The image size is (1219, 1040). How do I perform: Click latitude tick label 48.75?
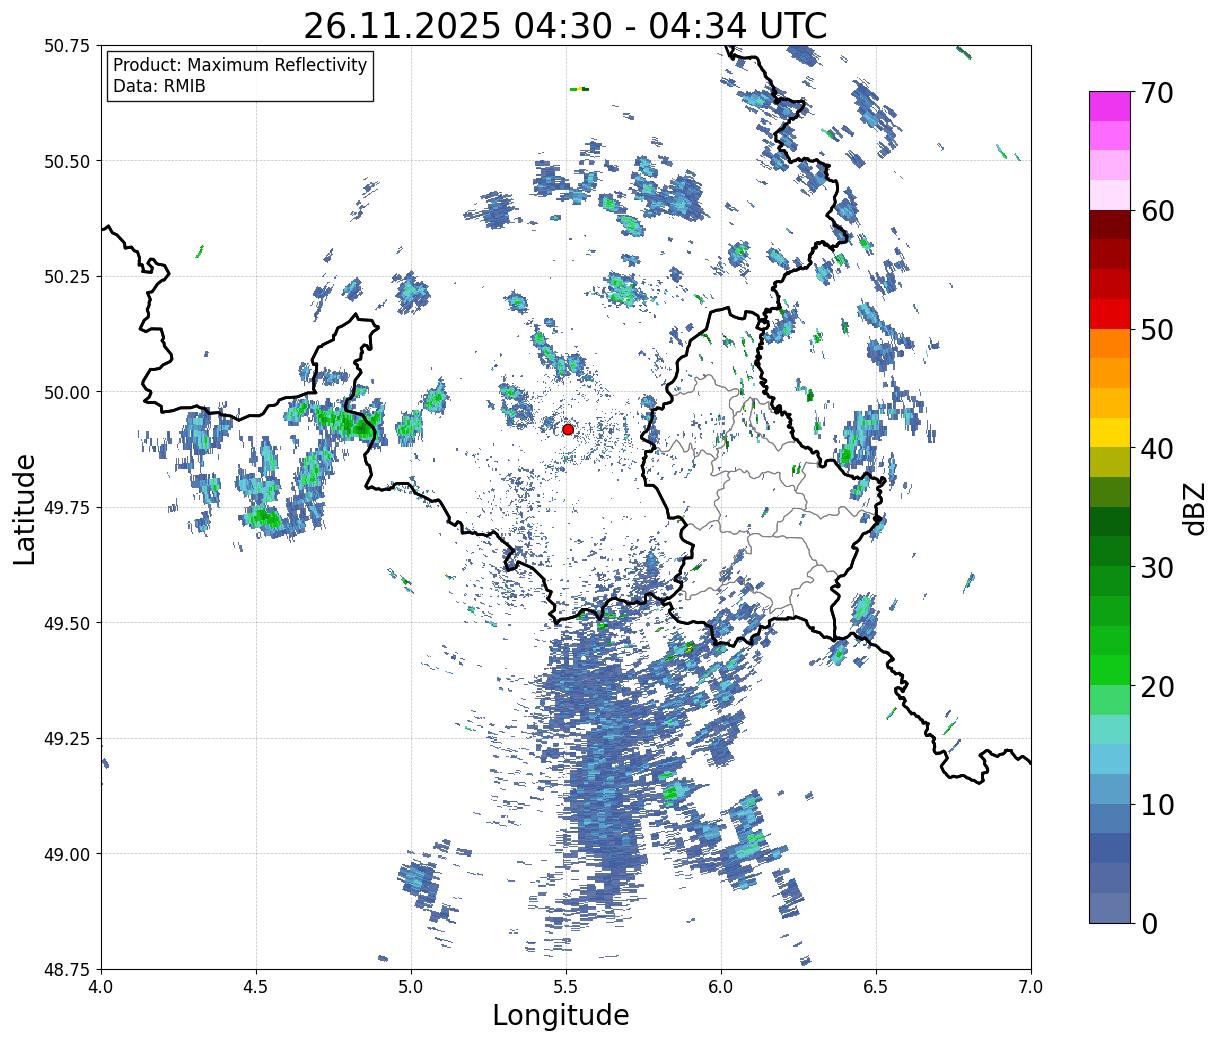[x=66, y=969]
